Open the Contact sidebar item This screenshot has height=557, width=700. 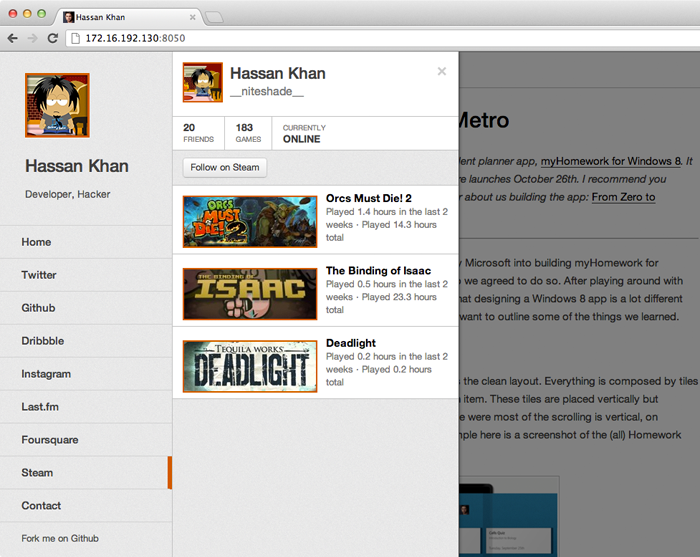click(x=86, y=506)
